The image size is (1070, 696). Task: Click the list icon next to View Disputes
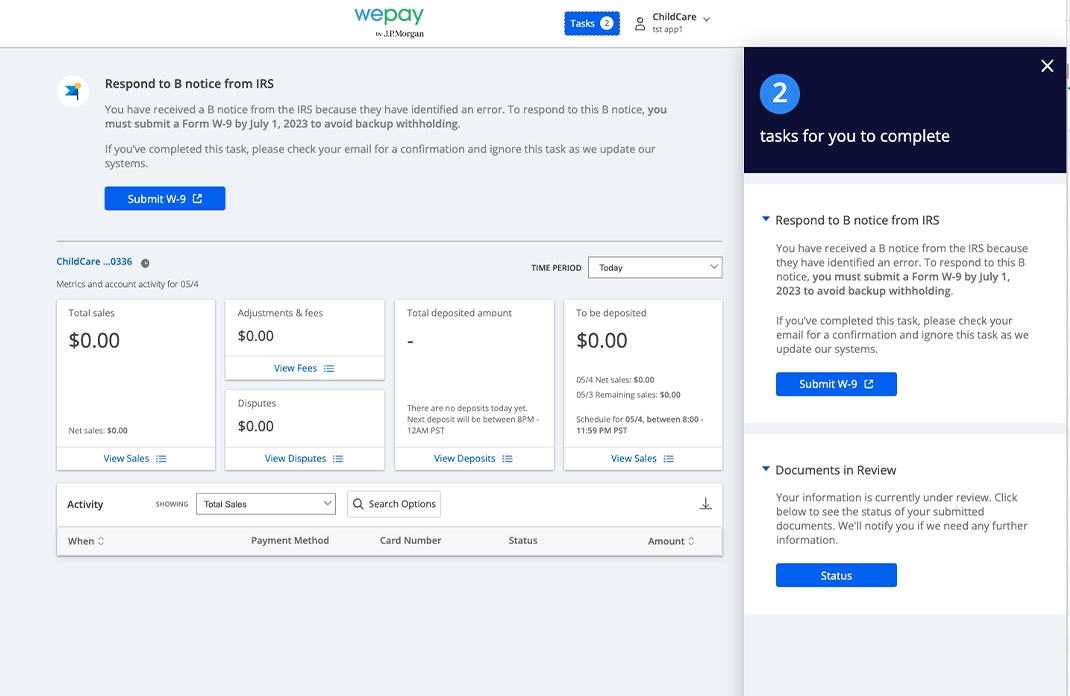tap(338, 459)
